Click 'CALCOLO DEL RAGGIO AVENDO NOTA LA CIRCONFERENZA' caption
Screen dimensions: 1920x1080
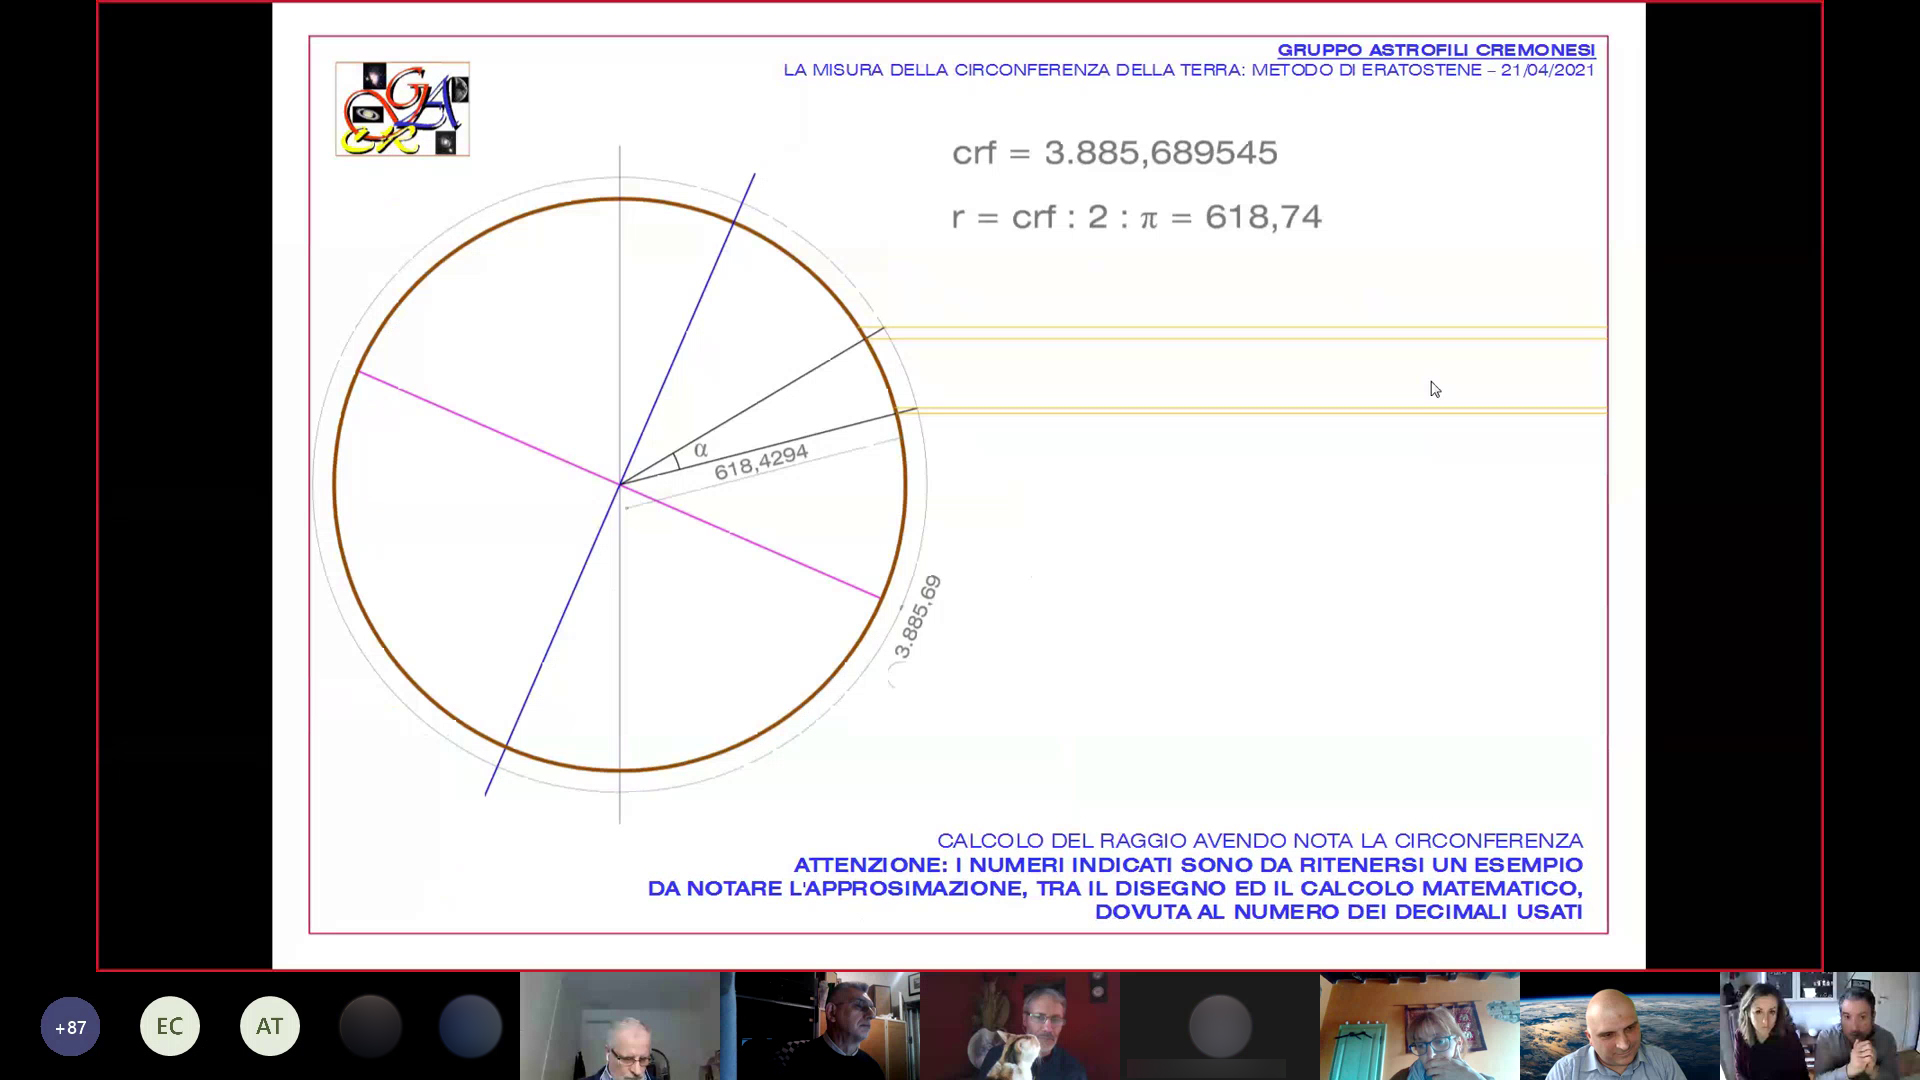click(x=1260, y=841)
